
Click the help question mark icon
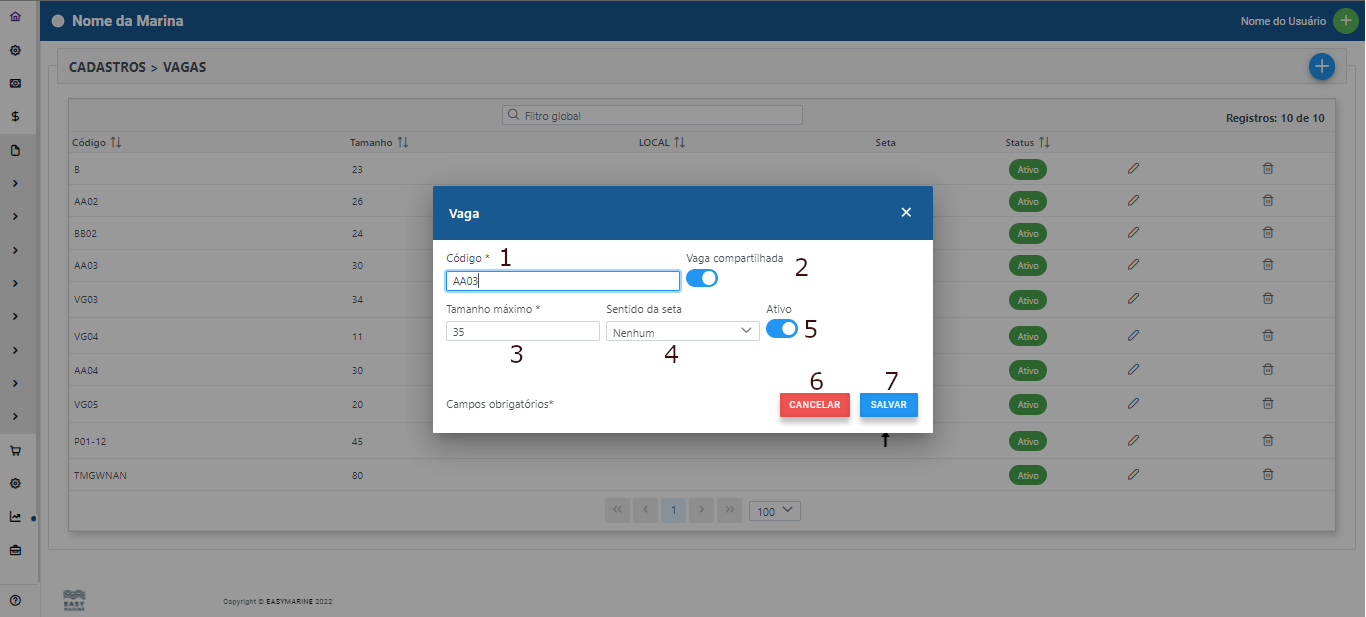(x=15, y=600)
